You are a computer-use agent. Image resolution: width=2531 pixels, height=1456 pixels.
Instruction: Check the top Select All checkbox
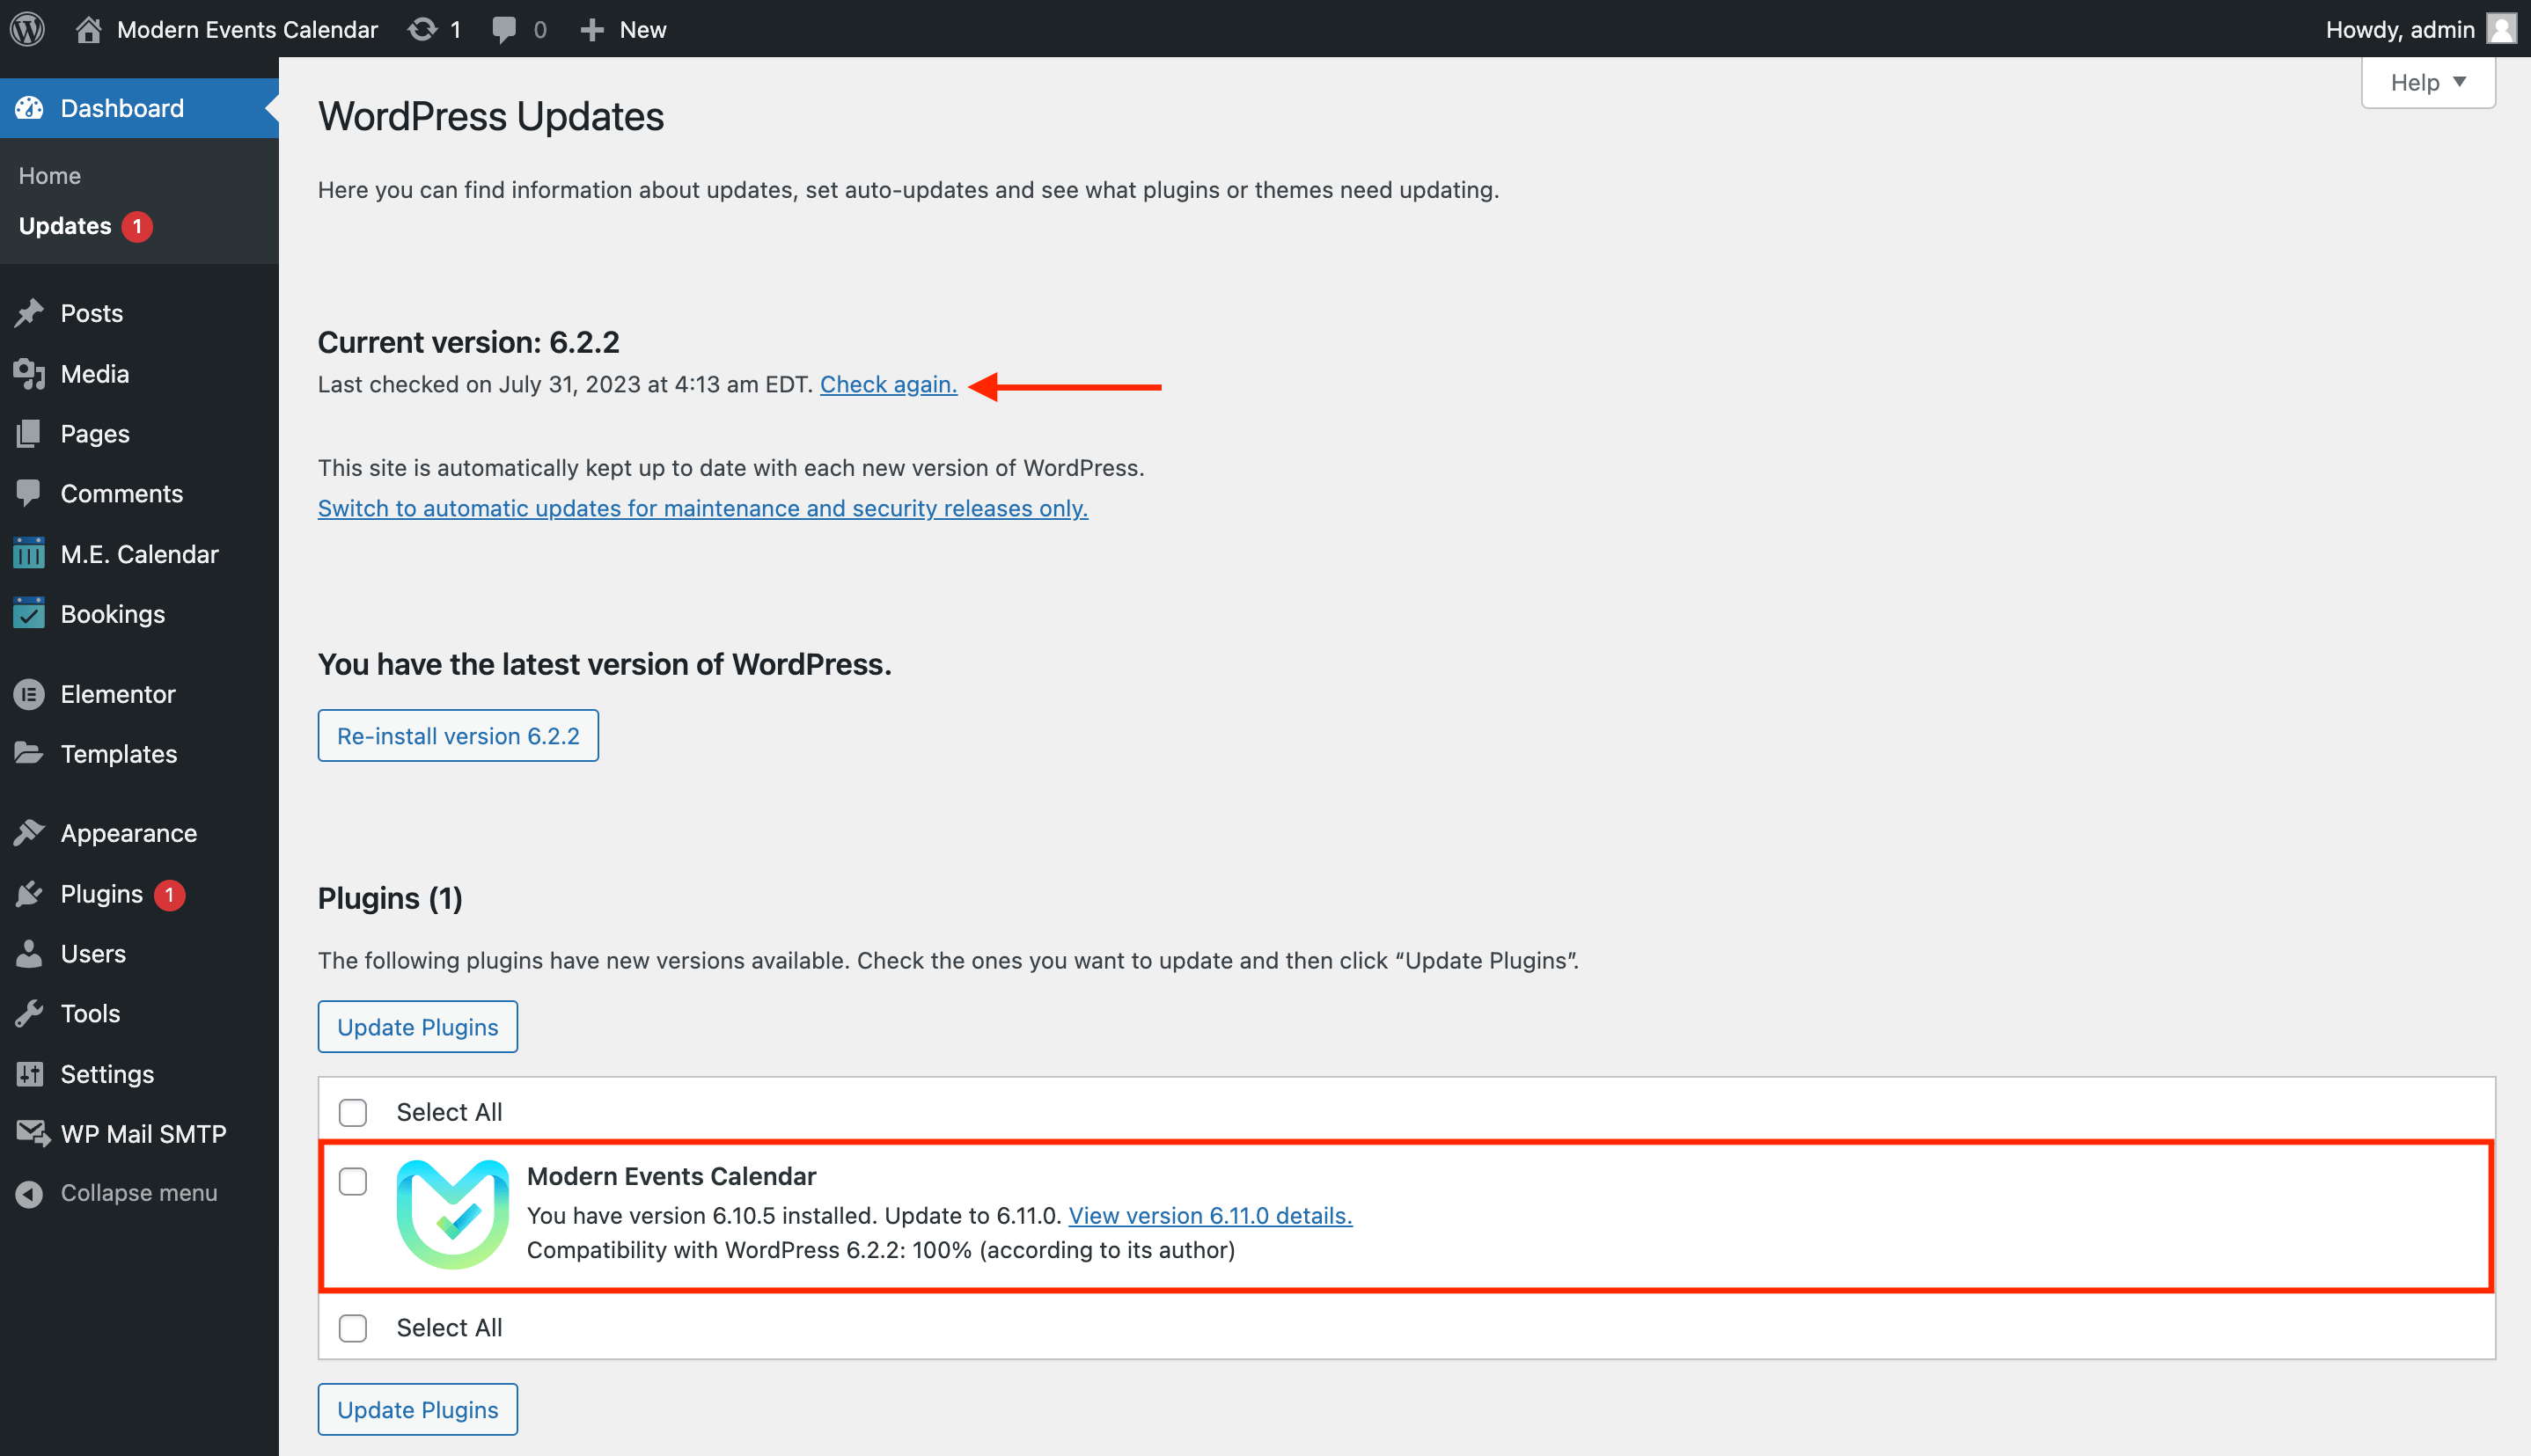tap(353, 1112)
